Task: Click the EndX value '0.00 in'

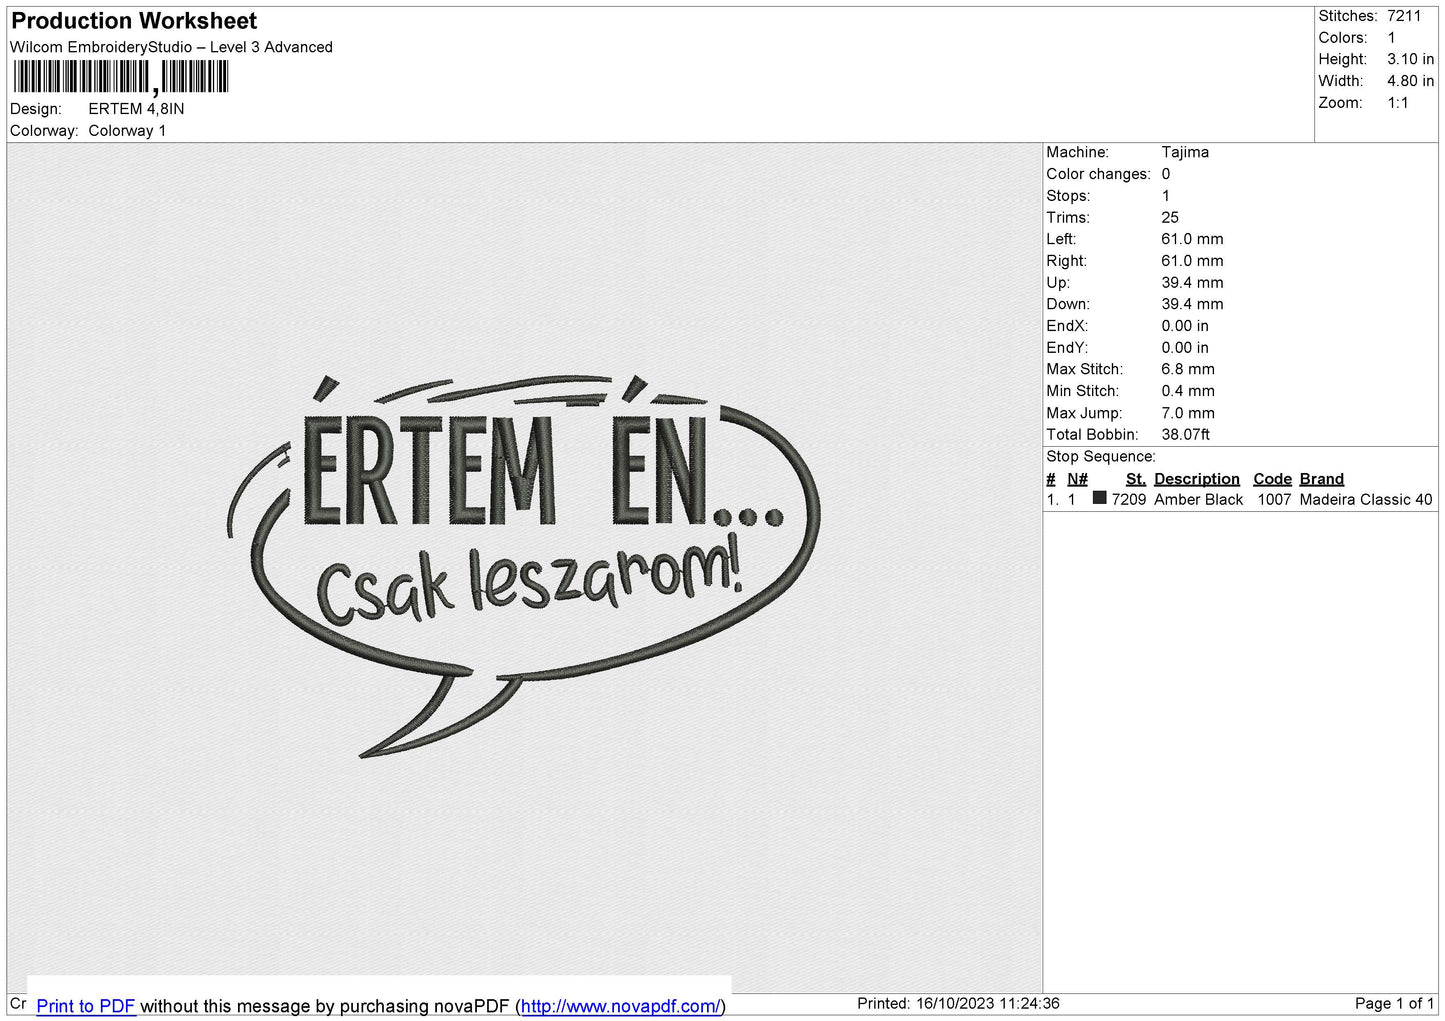Action: (x=1185, y=326)
